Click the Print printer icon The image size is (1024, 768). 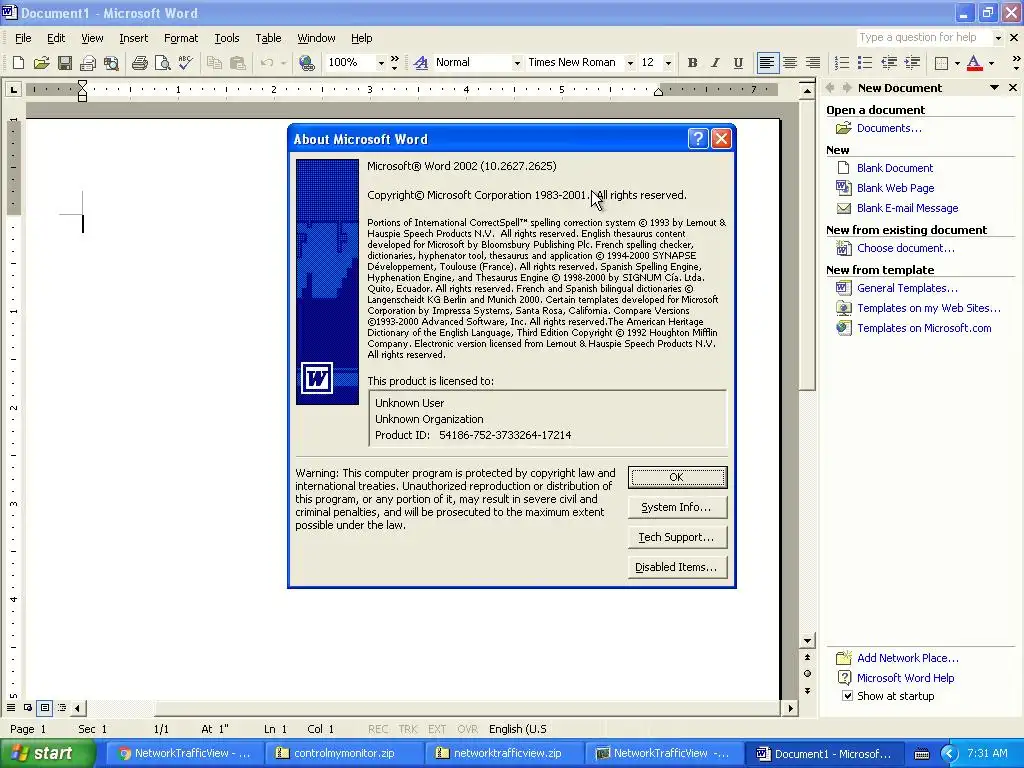point(139,63)
